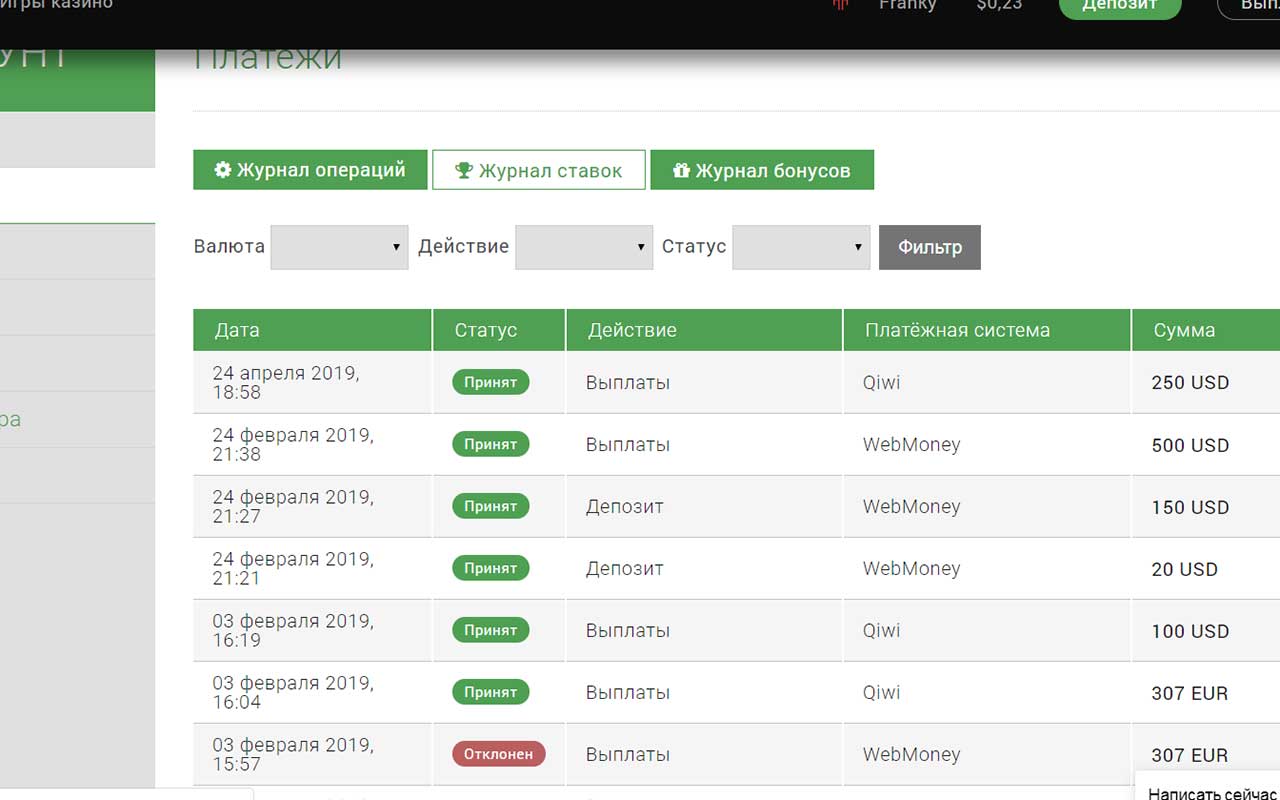Click Qiwi in the 250 USD row
Screen dimensions: 1280x800
click(882, 383)
